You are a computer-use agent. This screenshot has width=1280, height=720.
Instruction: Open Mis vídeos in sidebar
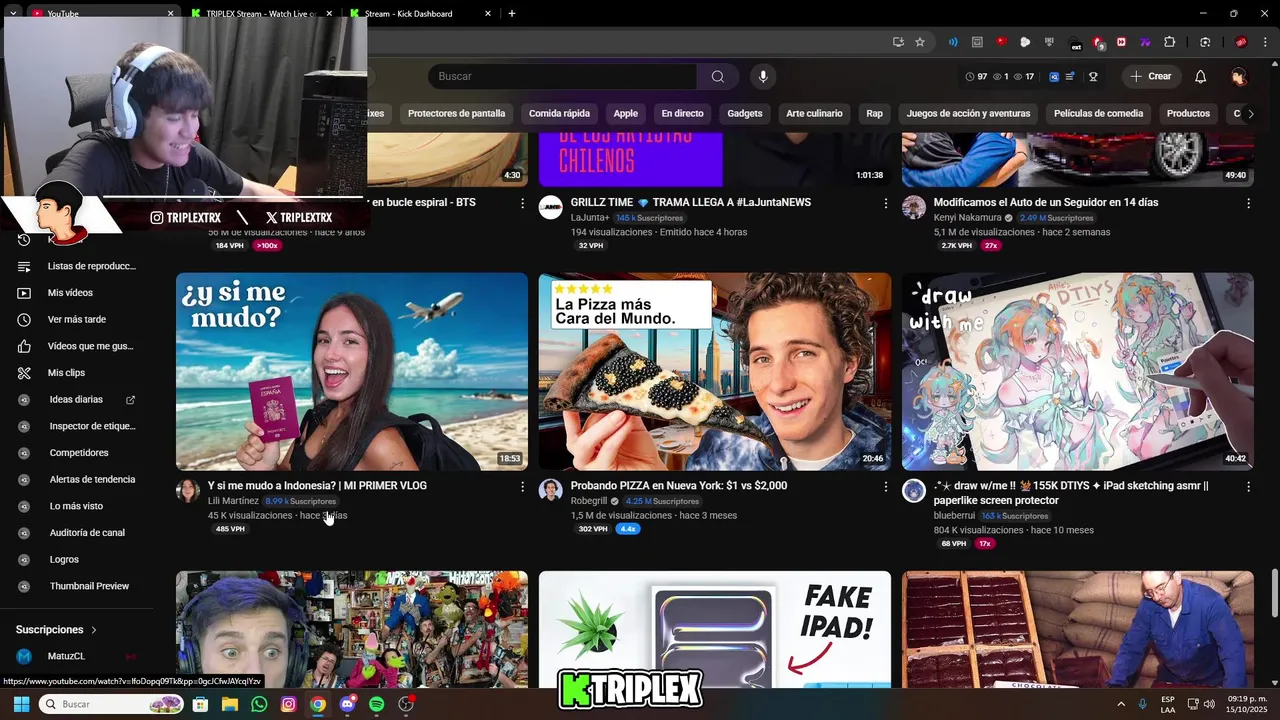pyautogui.click(x=76, y=293)
